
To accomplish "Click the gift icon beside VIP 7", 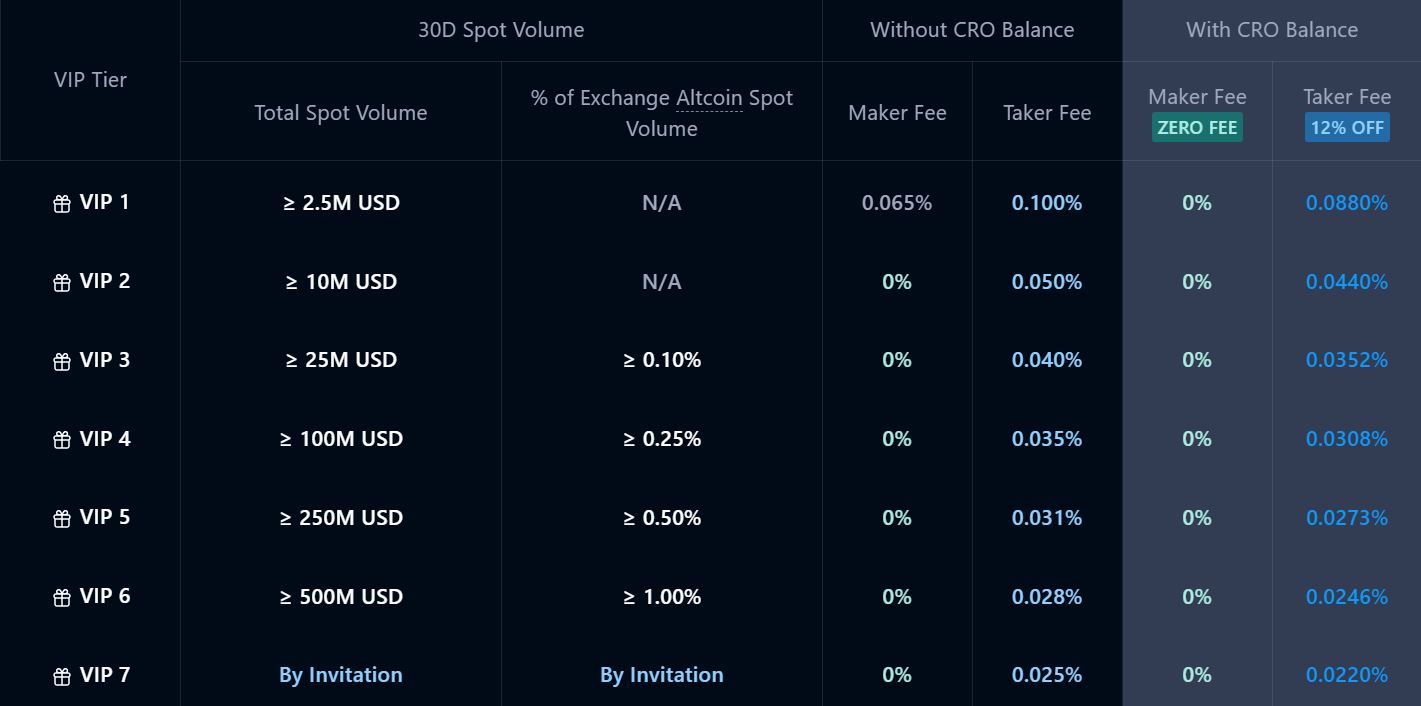I will [62, 677].
